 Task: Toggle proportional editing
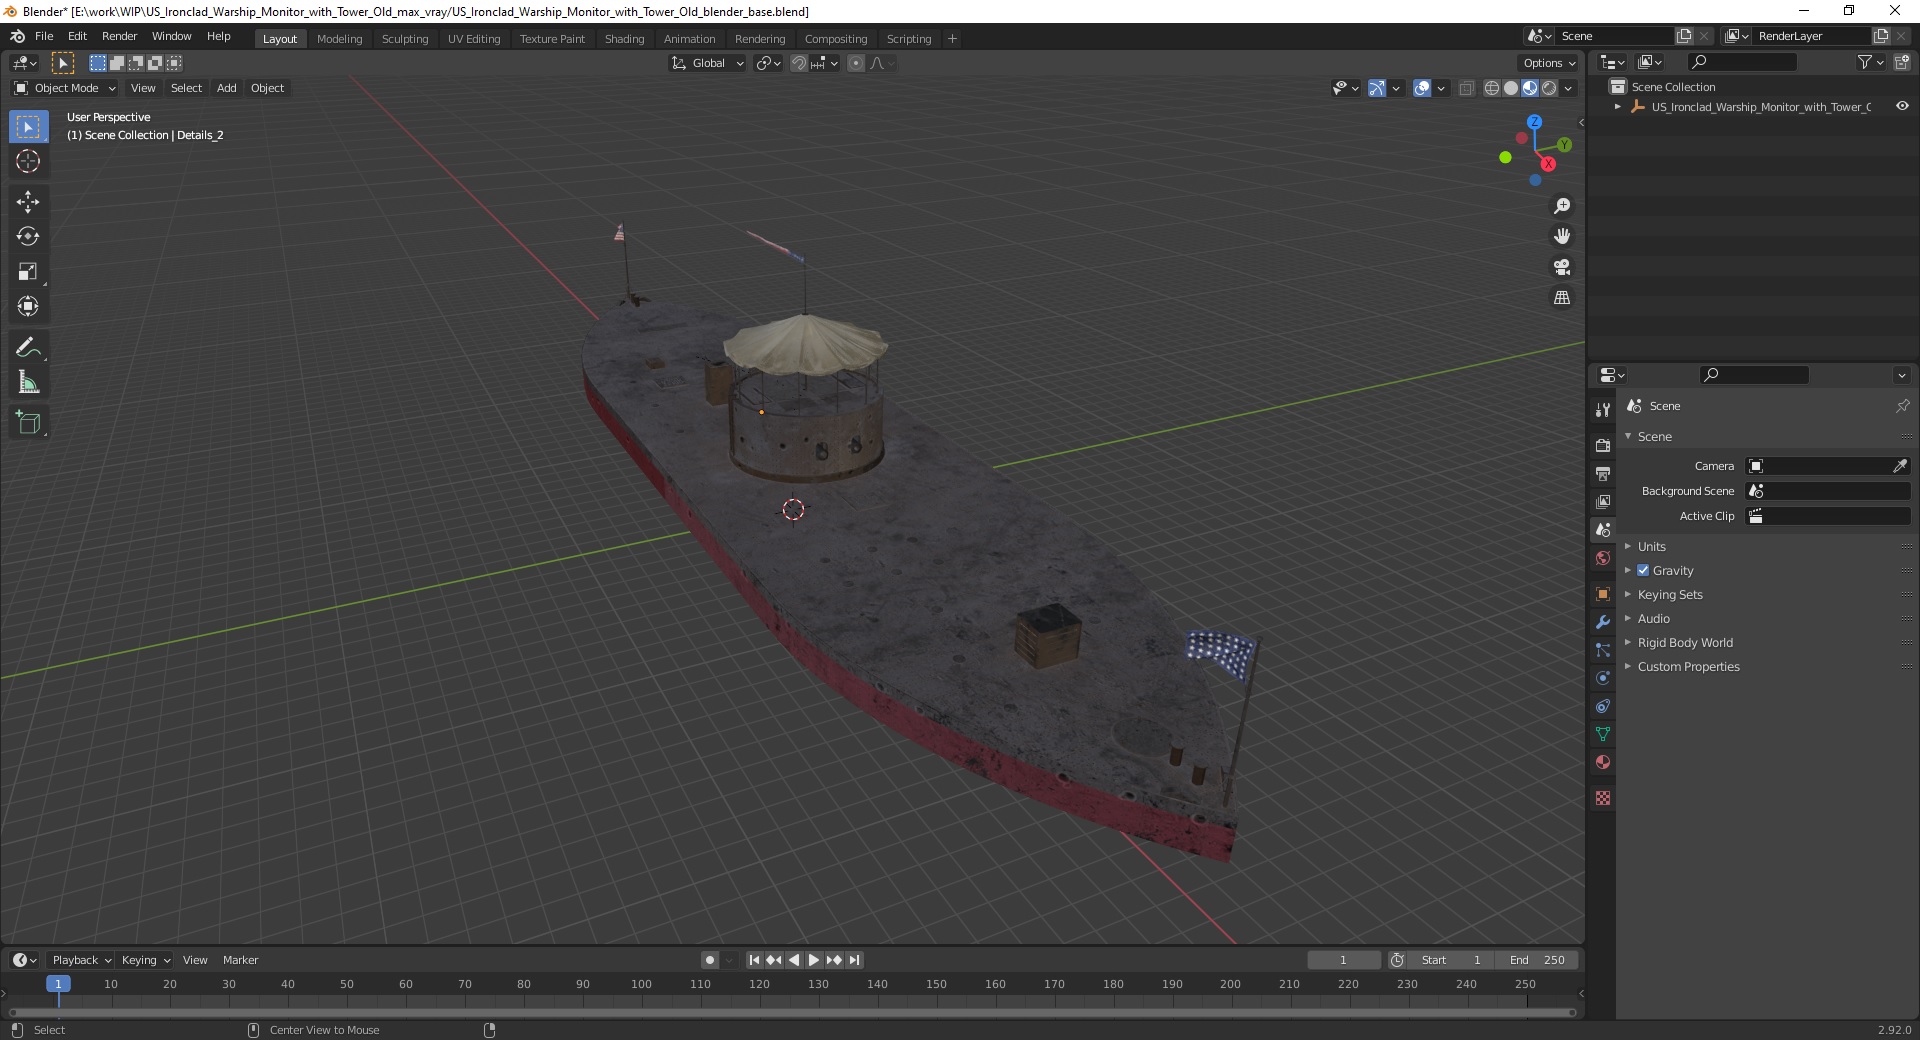(x=856, y=63)
